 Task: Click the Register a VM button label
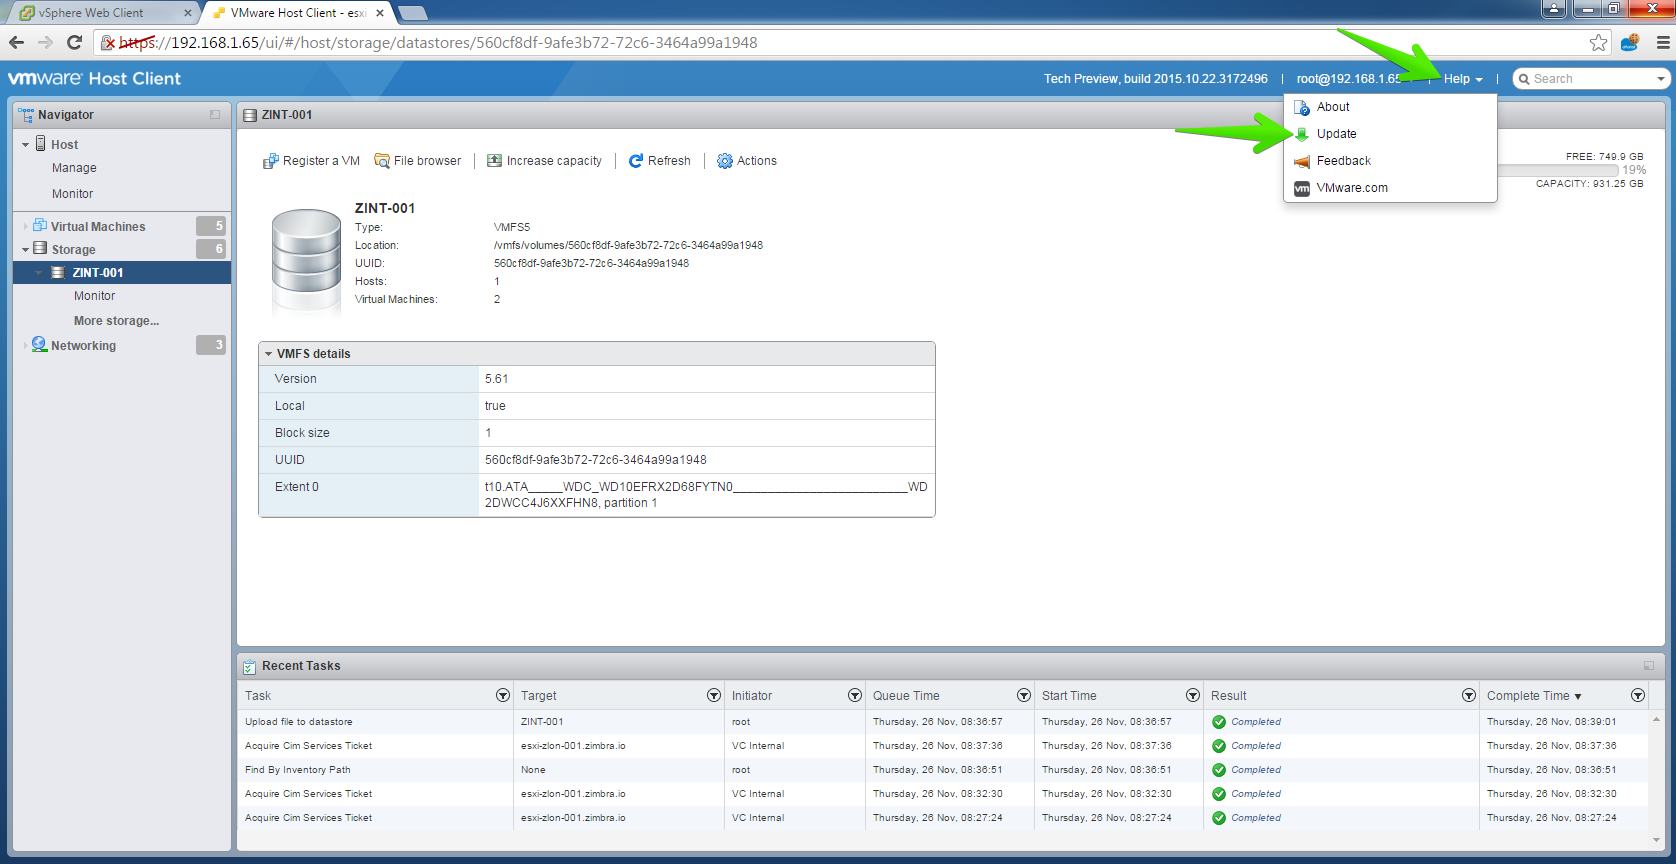pos(321,161)
